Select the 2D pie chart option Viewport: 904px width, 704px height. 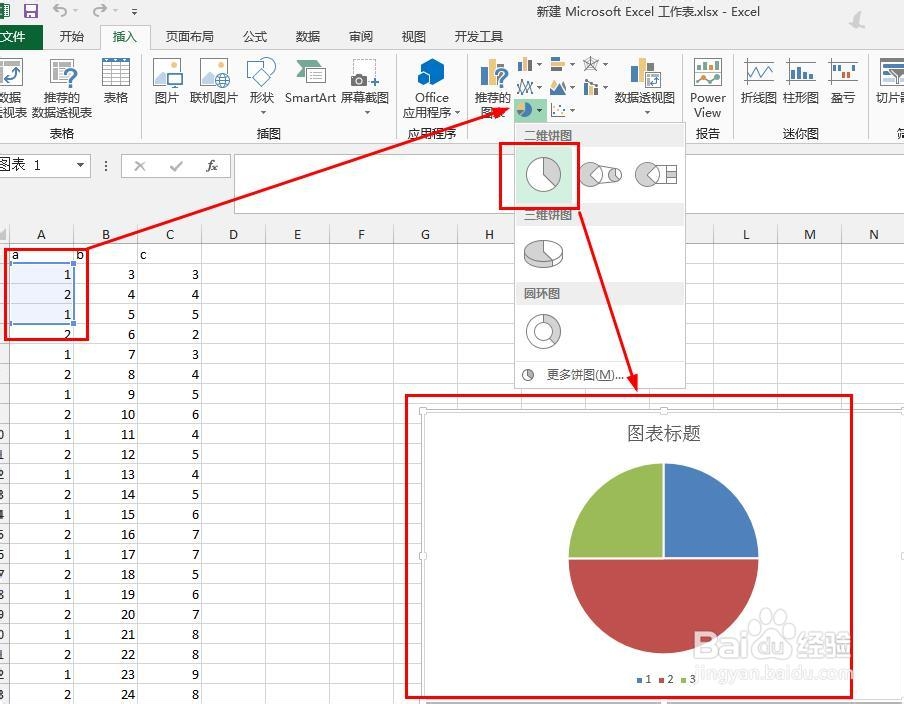coord(544,173)
